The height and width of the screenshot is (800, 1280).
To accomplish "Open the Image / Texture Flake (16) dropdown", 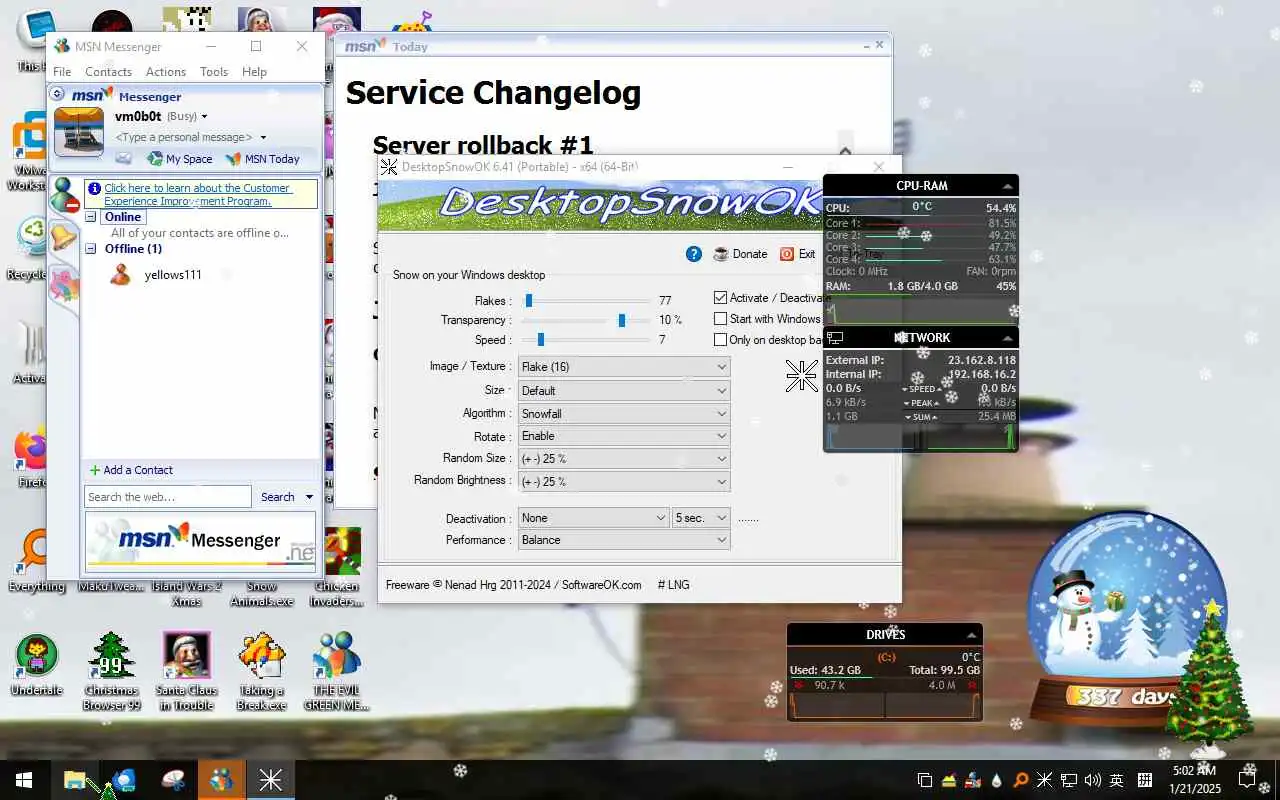I will click(624, 367).
